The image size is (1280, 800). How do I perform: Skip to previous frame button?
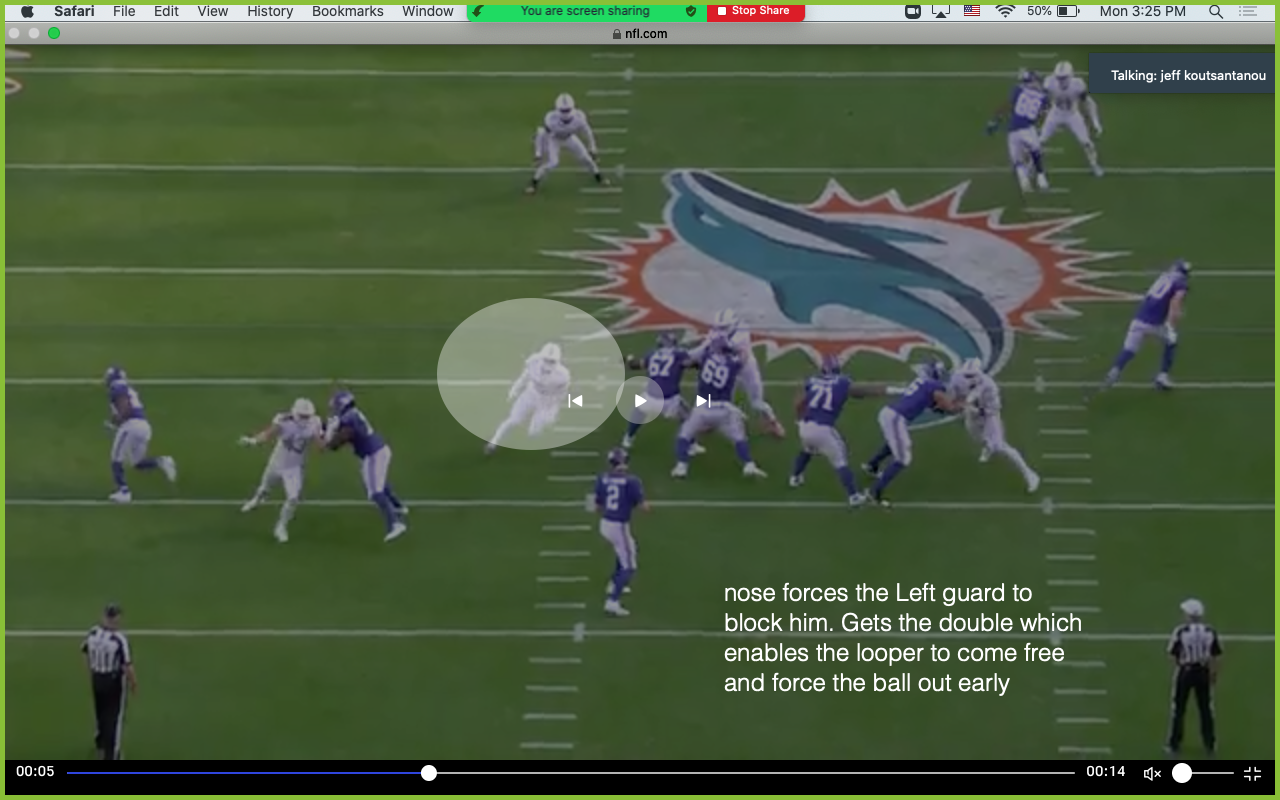click(x=575, y=401)
